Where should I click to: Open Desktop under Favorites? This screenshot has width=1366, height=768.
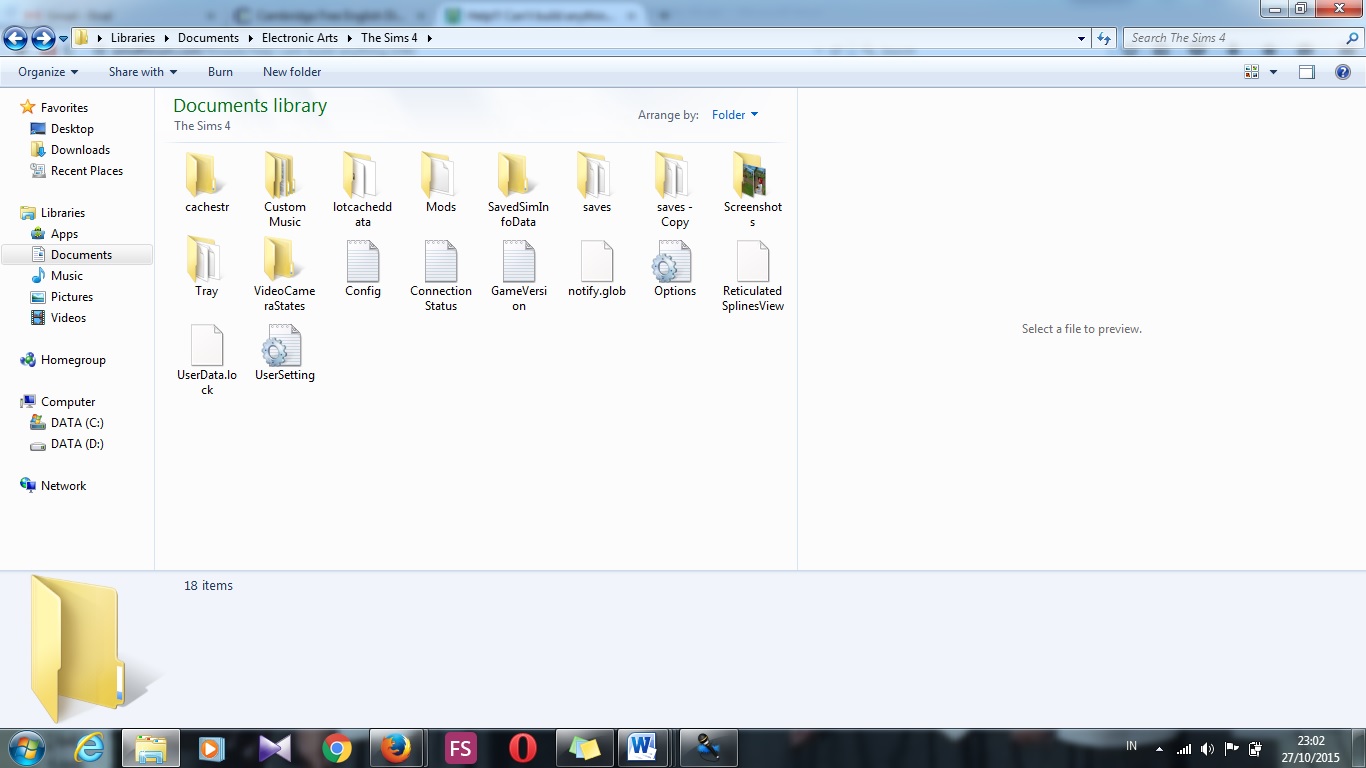[72, 129]
